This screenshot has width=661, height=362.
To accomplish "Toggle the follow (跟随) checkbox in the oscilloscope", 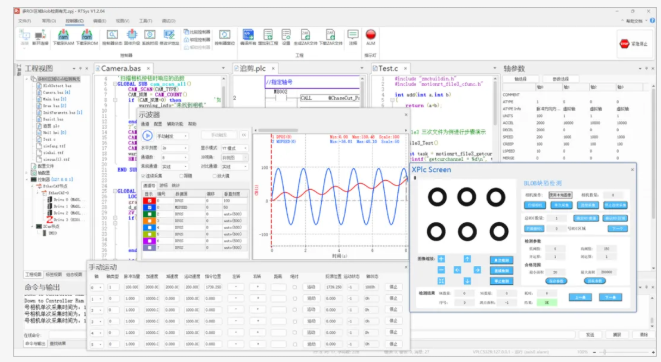I will [x=182, y=176].
